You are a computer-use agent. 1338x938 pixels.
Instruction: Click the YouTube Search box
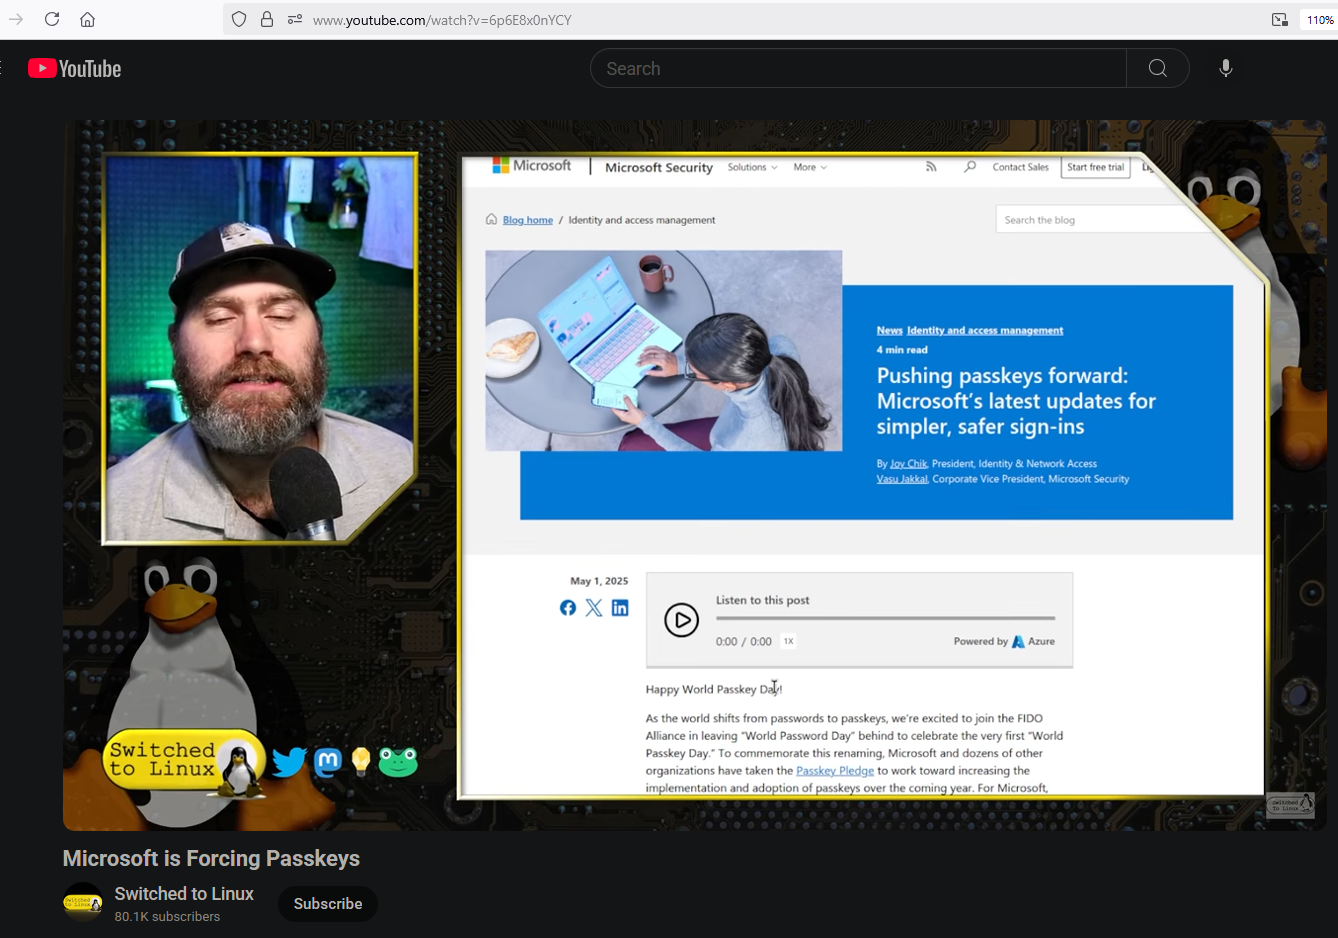click(x=859, y=68)
